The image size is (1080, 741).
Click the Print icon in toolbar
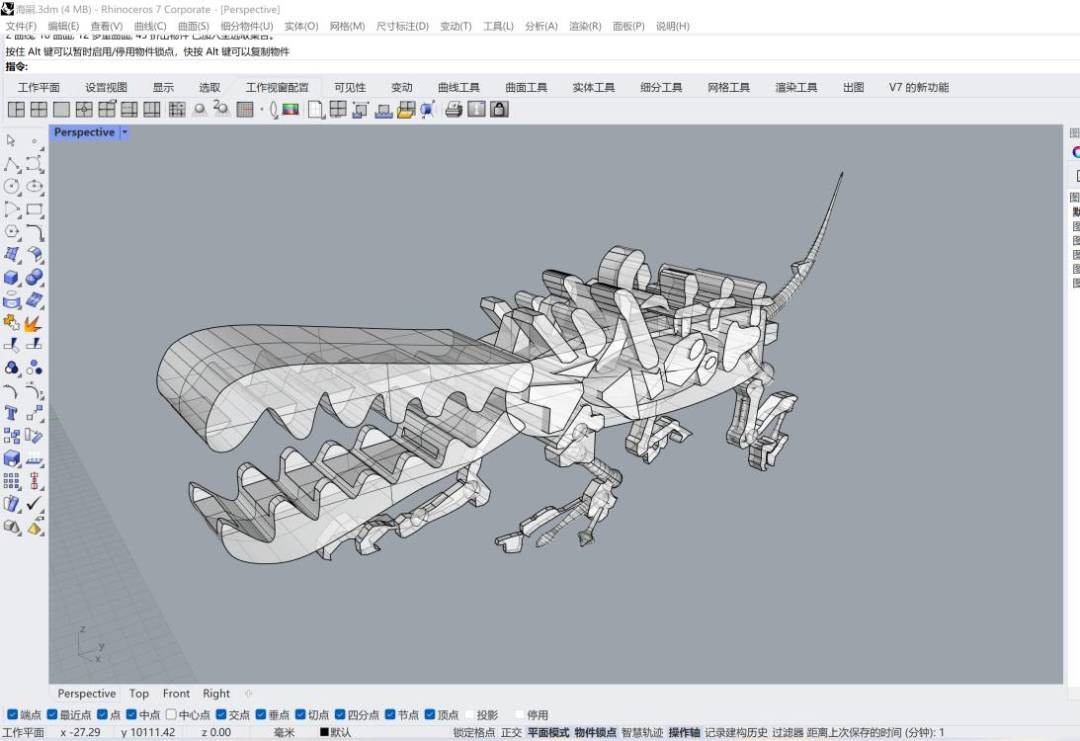(453, 109)
